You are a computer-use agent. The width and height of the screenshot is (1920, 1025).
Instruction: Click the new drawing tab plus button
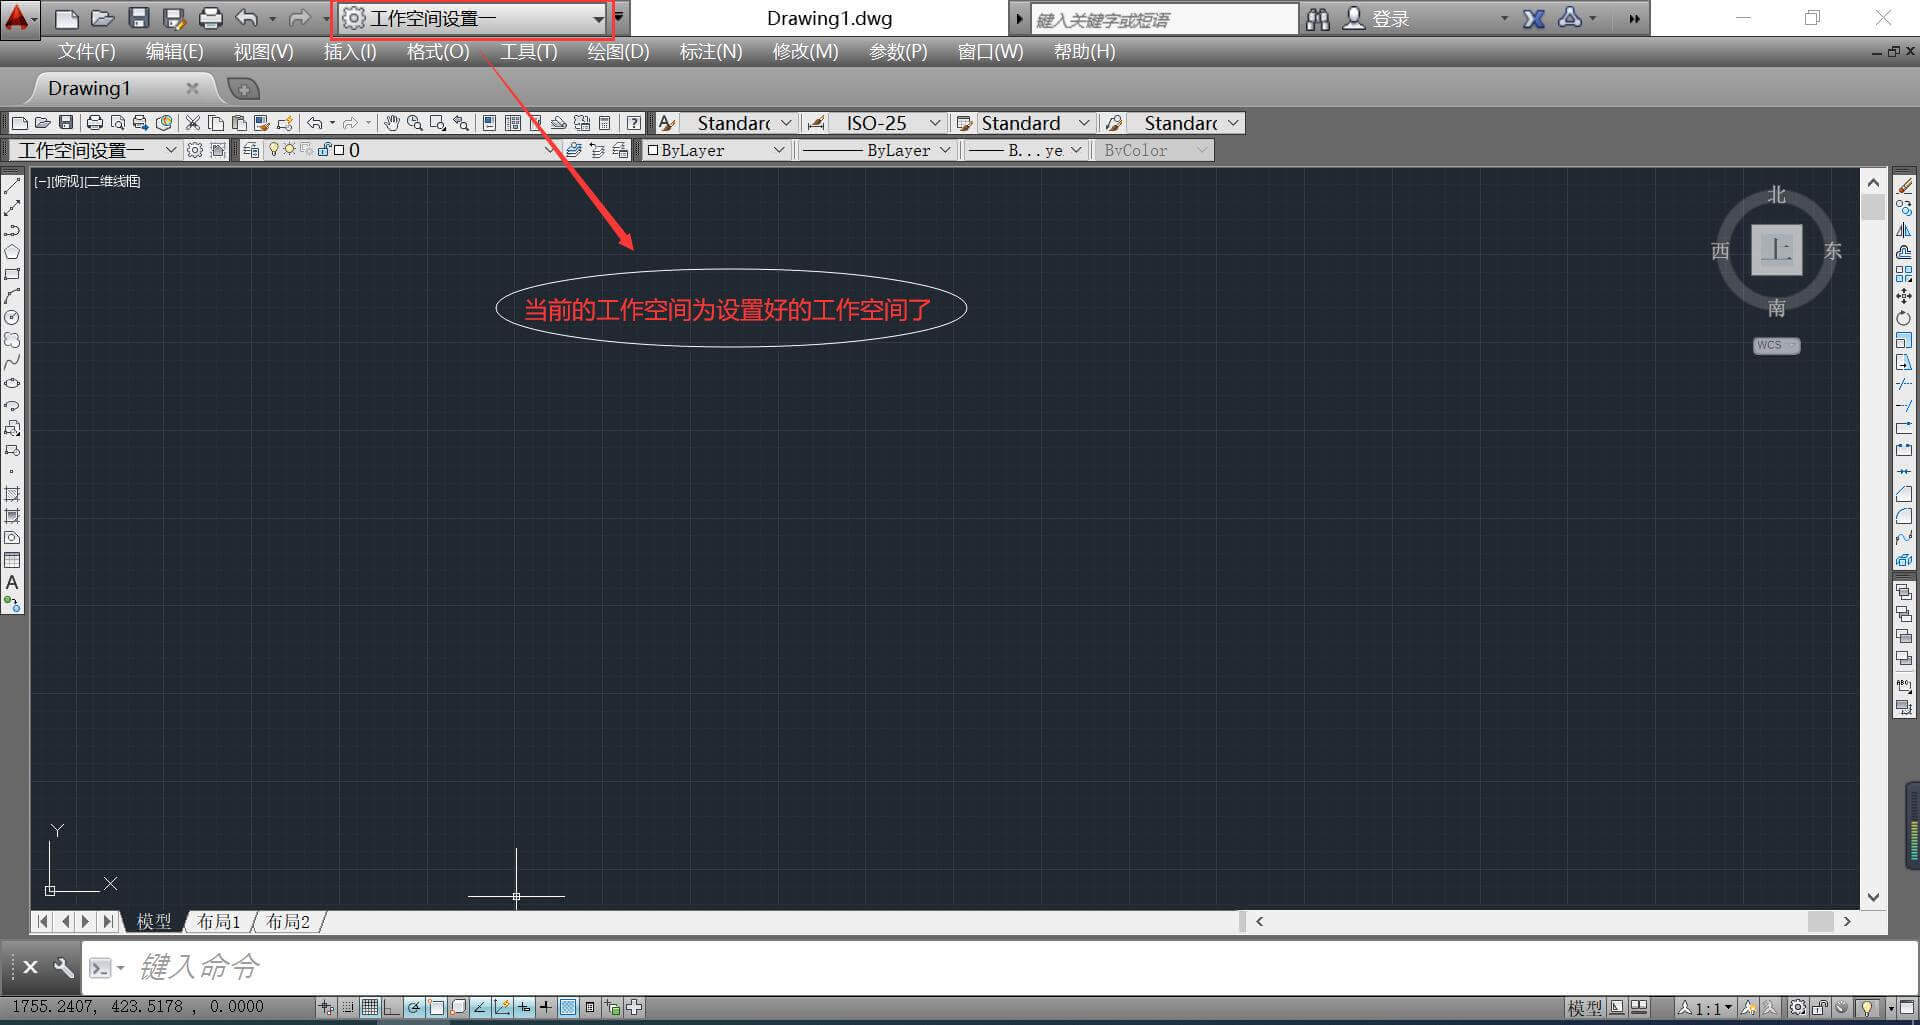tap(243, 89)
